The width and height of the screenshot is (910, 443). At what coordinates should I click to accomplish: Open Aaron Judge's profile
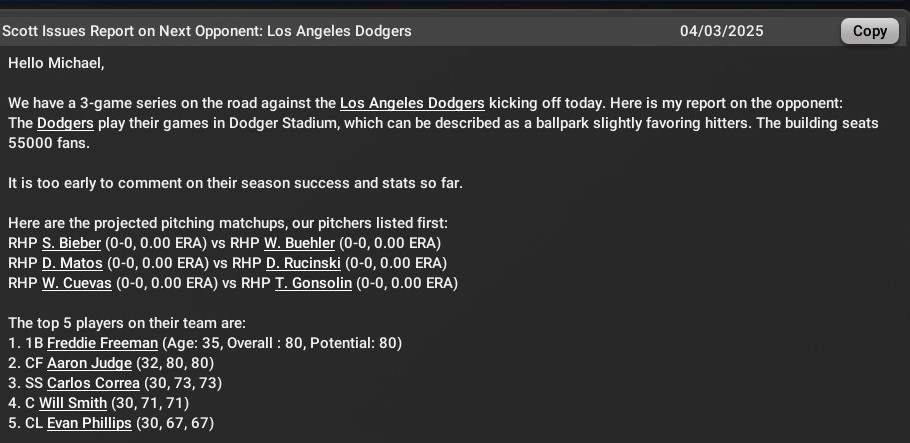89,363
